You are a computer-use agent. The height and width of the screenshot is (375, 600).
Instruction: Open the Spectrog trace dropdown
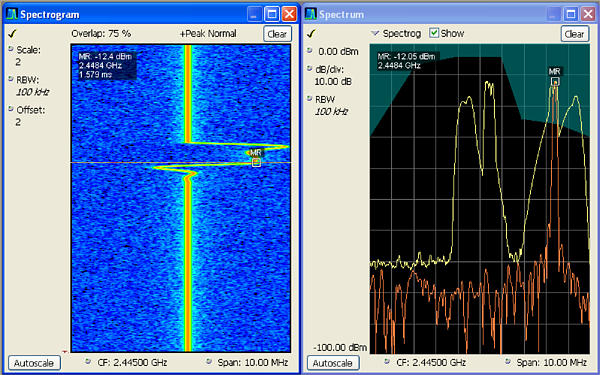[375, 33]
